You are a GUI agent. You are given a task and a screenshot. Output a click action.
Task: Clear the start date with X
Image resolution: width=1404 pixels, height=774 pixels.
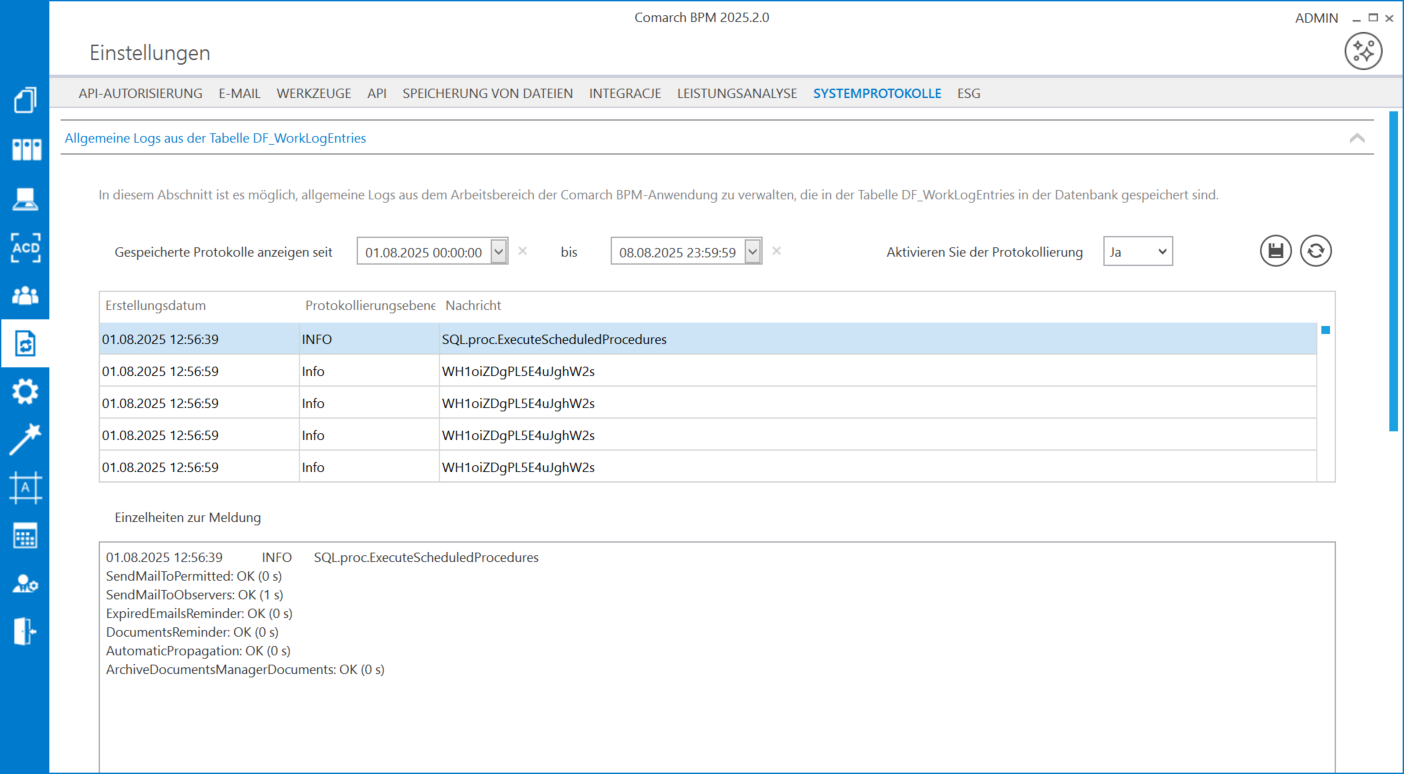point(523,251)
